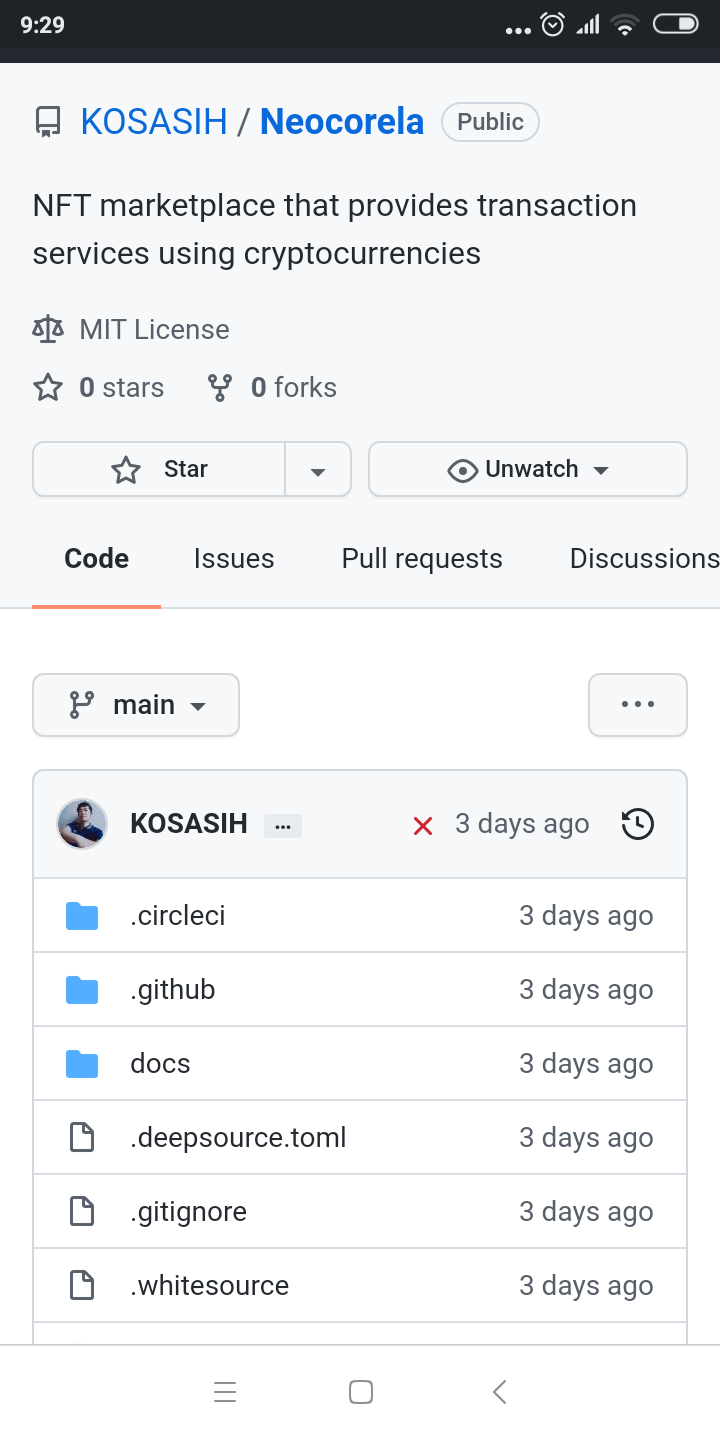720x1440 pixels.
Task: Click the Public visibility badge
Action: [x=490, y=122]
